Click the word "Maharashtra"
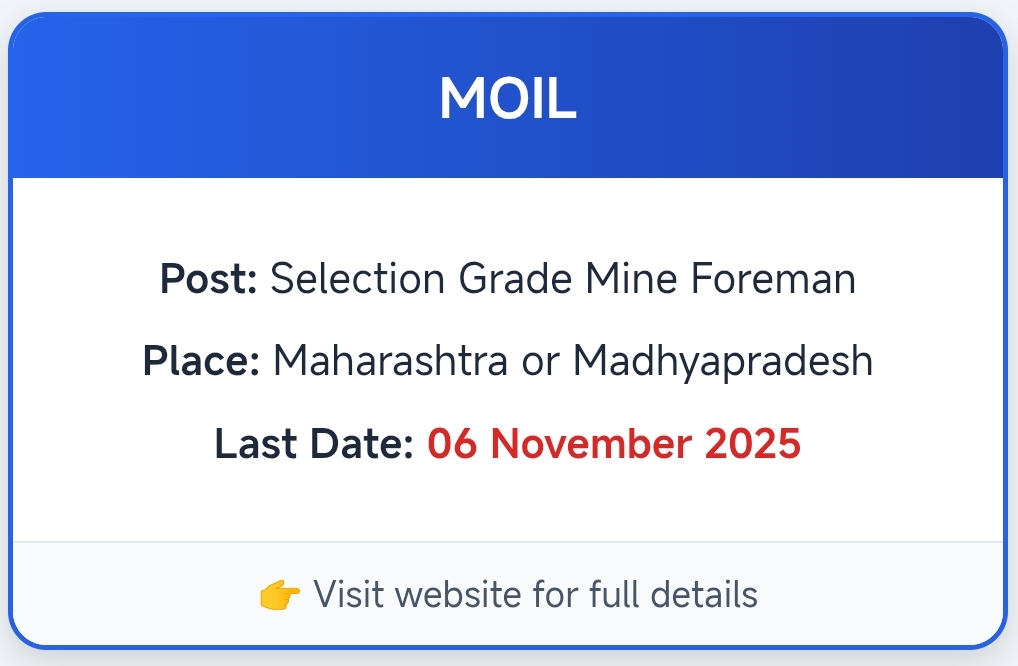The width and height of the screenshot is (1018, 666). pyautogui.click(x=390, y=360)
